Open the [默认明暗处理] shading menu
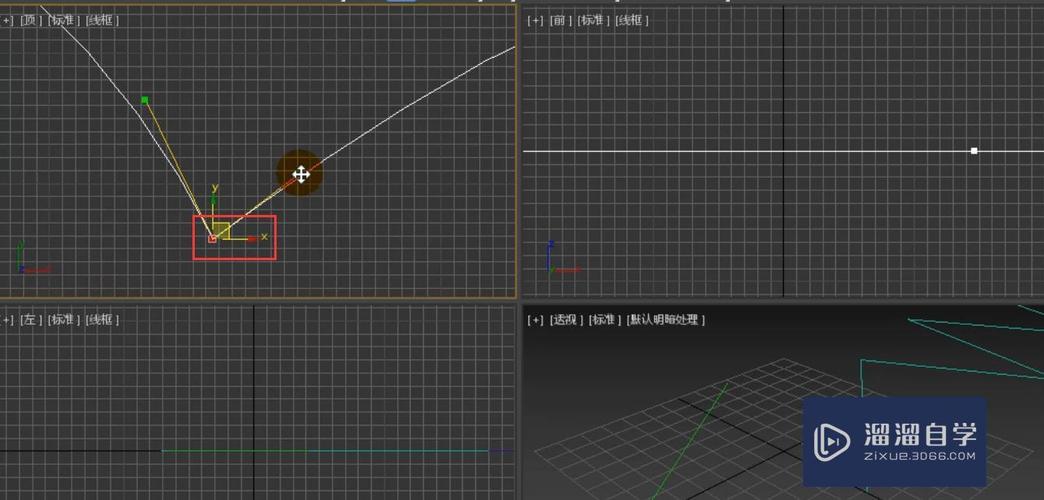The height and width of the screenshot is (500, 1044). point(665,320)
